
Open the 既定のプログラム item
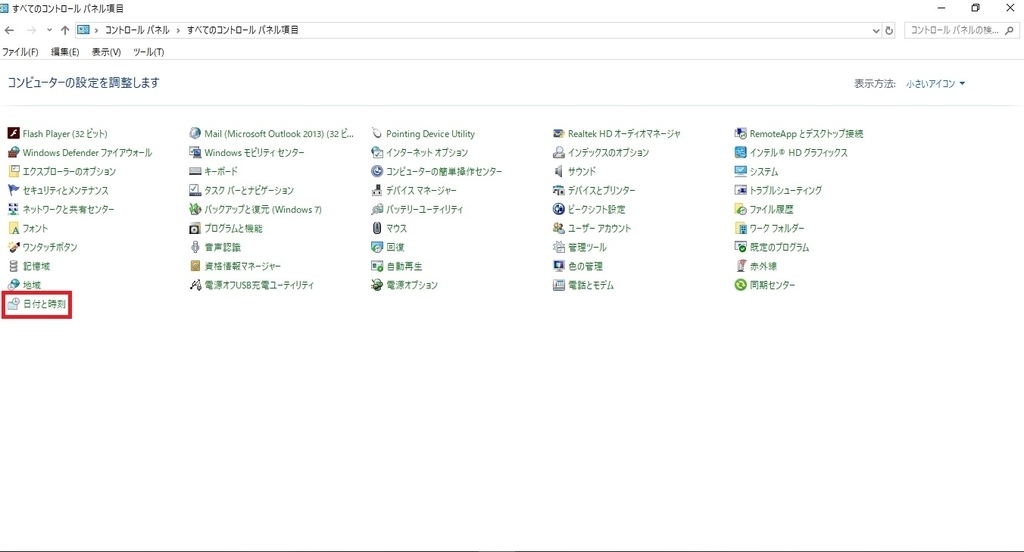click(772, 247)
